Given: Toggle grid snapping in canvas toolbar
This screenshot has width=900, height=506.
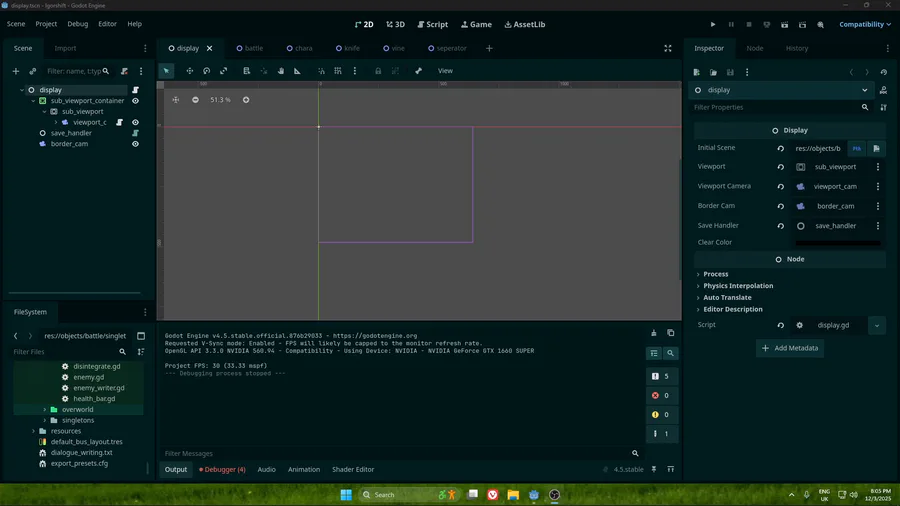Looking at the screenshot, I should pyautogui.click(x=338, y=71).
